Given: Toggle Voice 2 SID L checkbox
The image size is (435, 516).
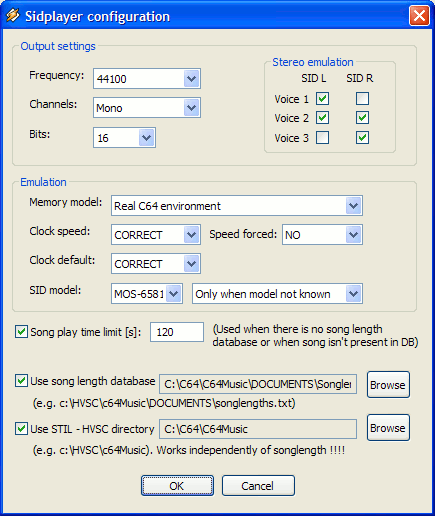Looking at the screenshot, I should pos(322,118).
